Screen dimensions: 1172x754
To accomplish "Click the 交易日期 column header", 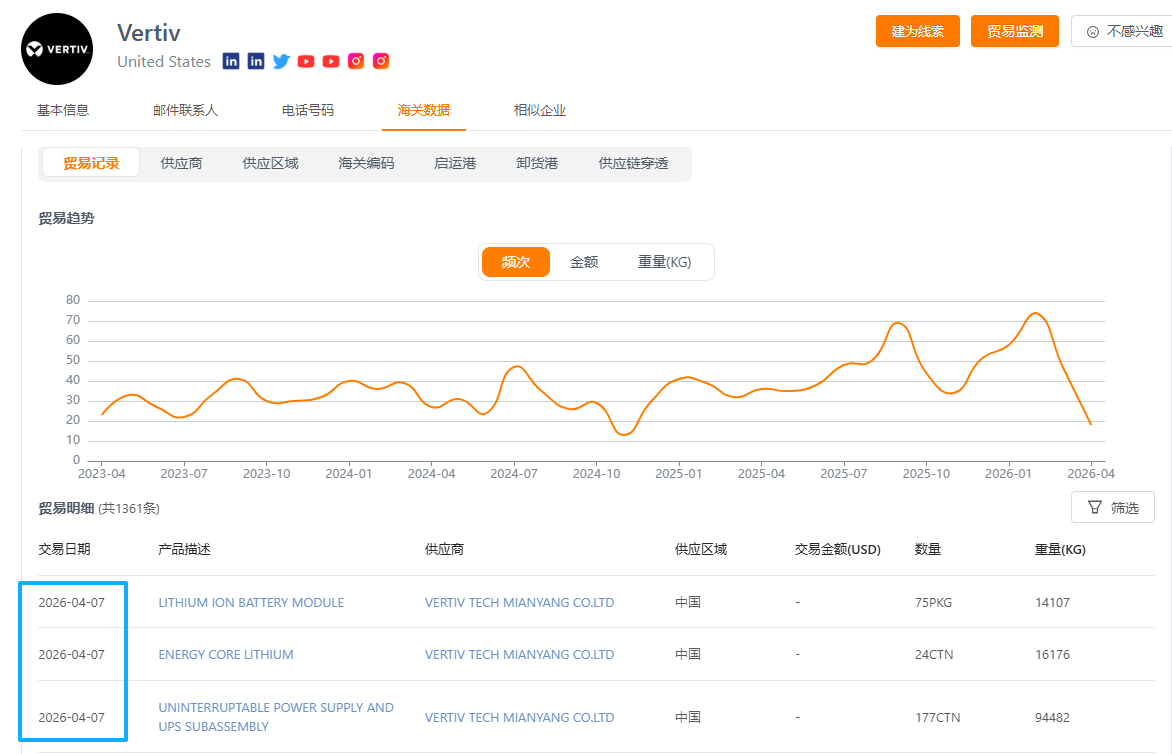I will [x=64, y=549].
